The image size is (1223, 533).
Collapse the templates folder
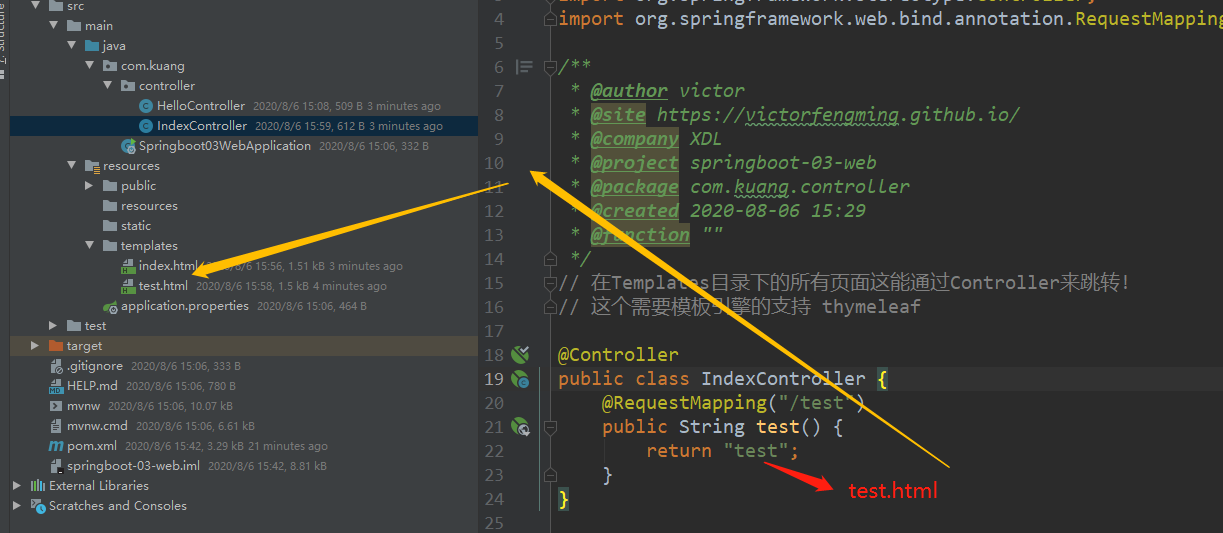coord(89,246)
